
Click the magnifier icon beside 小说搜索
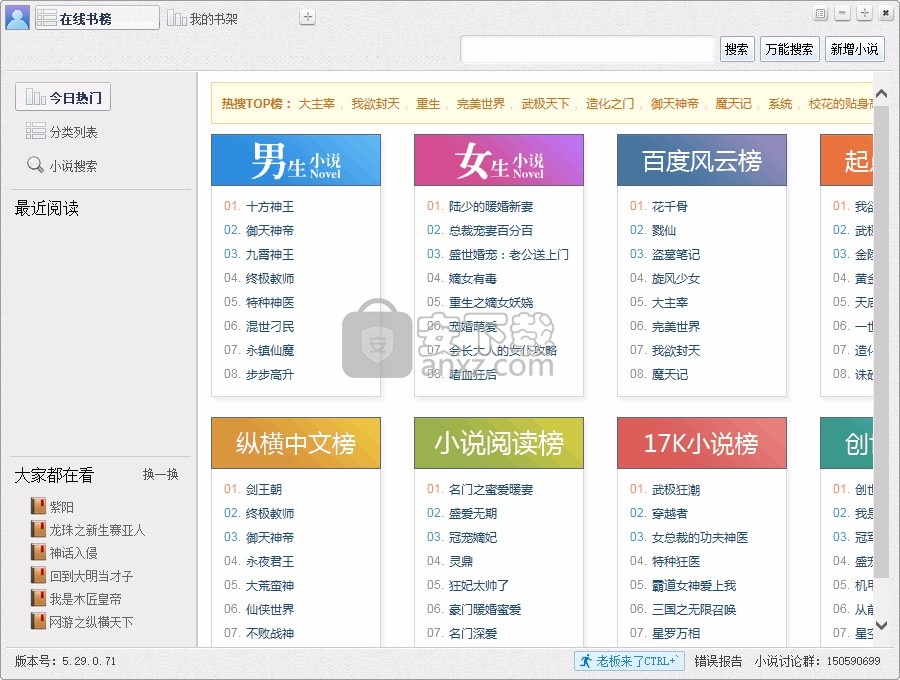pyautogui.click(x=35, y=165)
